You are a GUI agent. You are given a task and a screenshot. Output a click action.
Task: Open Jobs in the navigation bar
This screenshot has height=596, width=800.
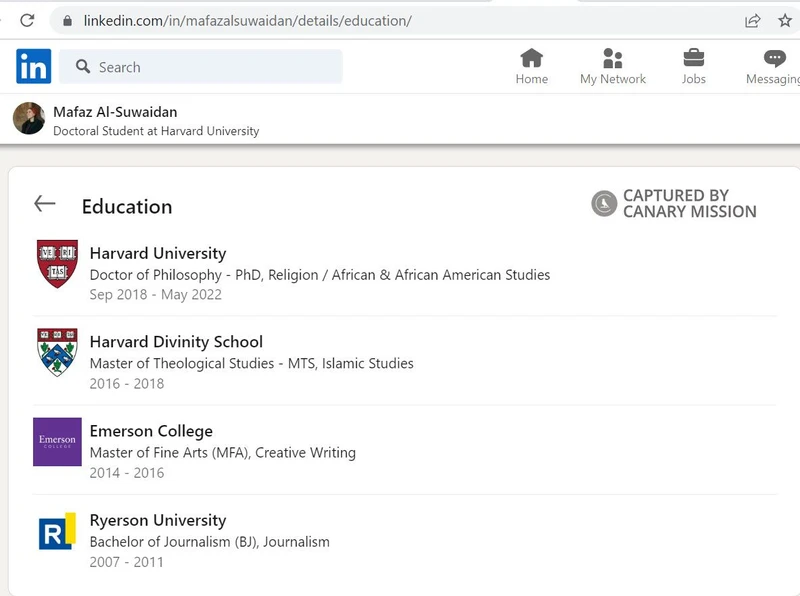[x=694, y=67]
